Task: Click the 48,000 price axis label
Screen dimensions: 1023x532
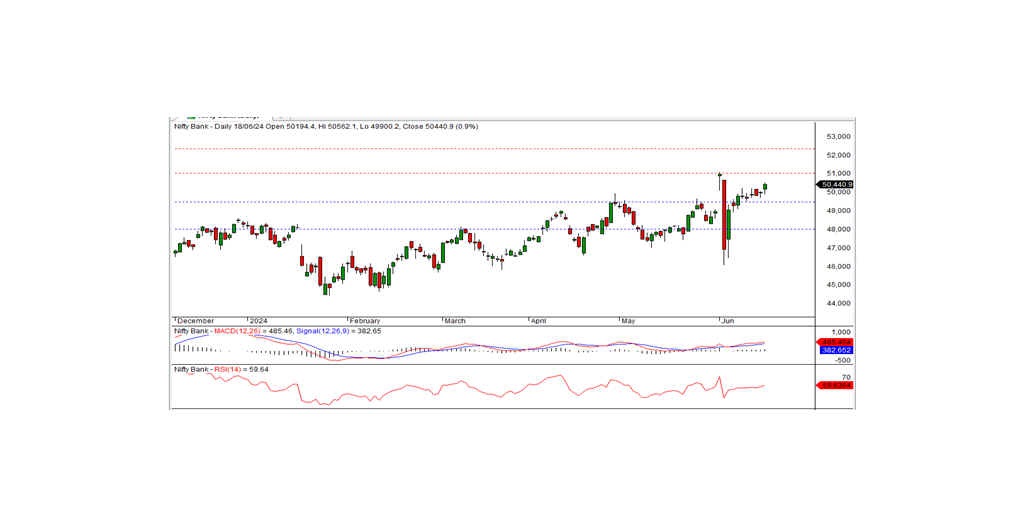Action: coord(838,229)
